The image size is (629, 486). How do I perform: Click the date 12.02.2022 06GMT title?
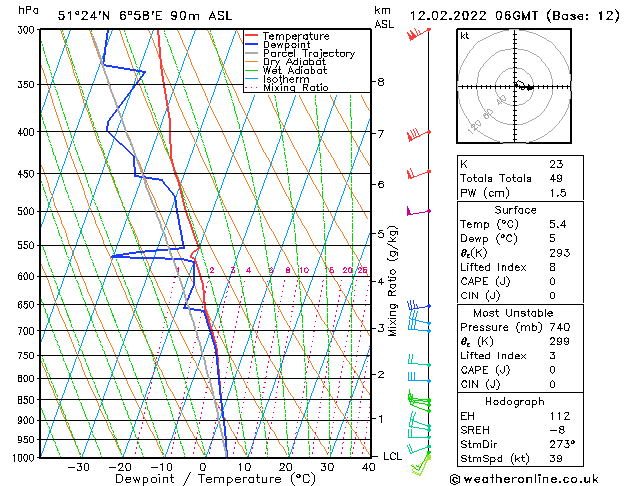pyautogui.click(x=473, y=16)
